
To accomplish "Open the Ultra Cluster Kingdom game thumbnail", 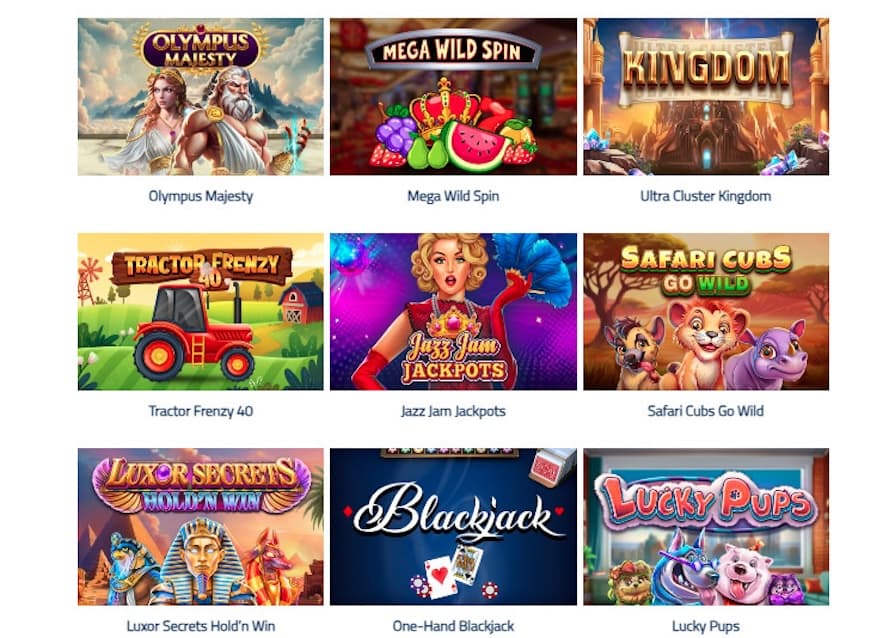I will pos(706,96).
